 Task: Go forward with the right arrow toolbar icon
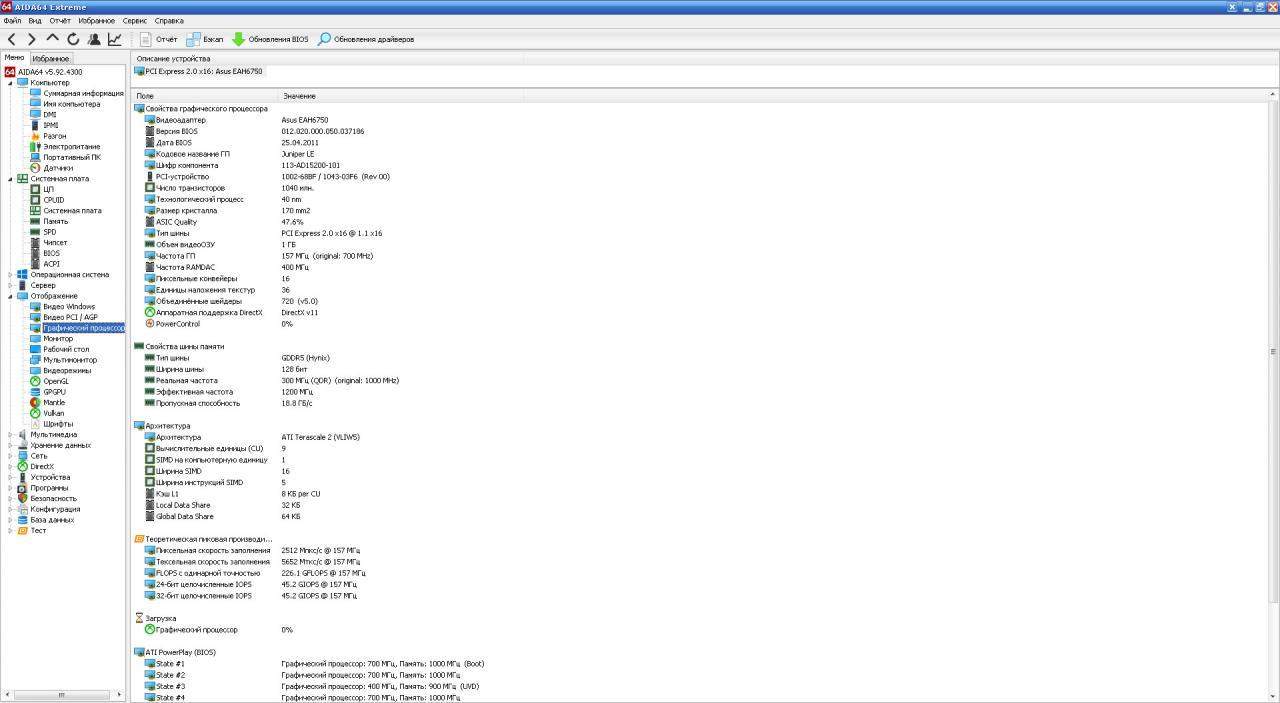click(x=32, y=39)
